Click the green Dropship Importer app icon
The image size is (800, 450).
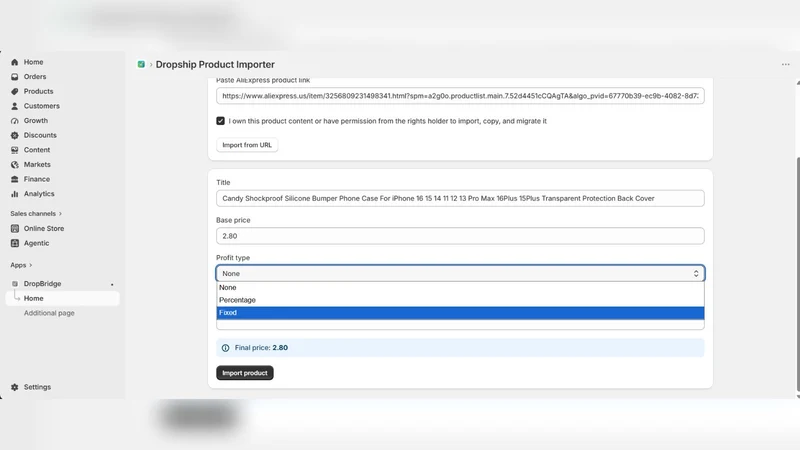[x=141, y=64]
